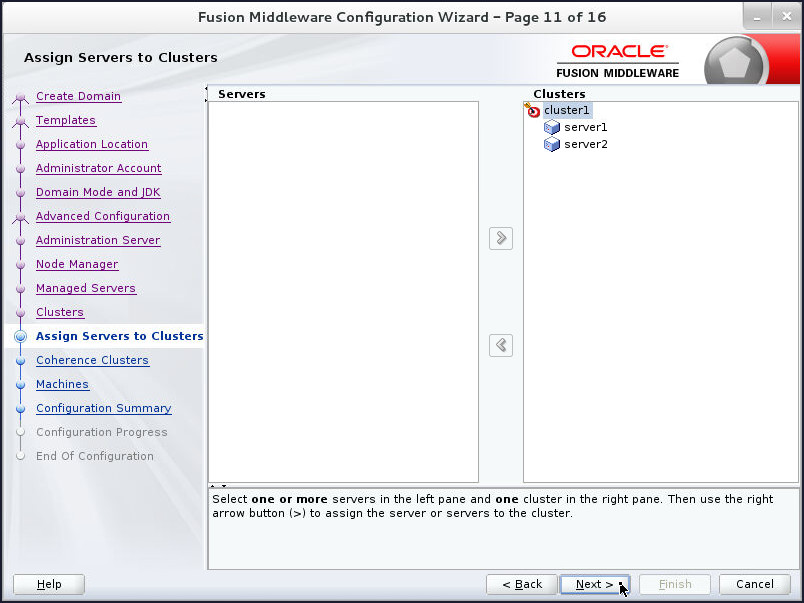The image size is (804, 603).
Task: Click inside the empty Servers pane
Action: 345,290
